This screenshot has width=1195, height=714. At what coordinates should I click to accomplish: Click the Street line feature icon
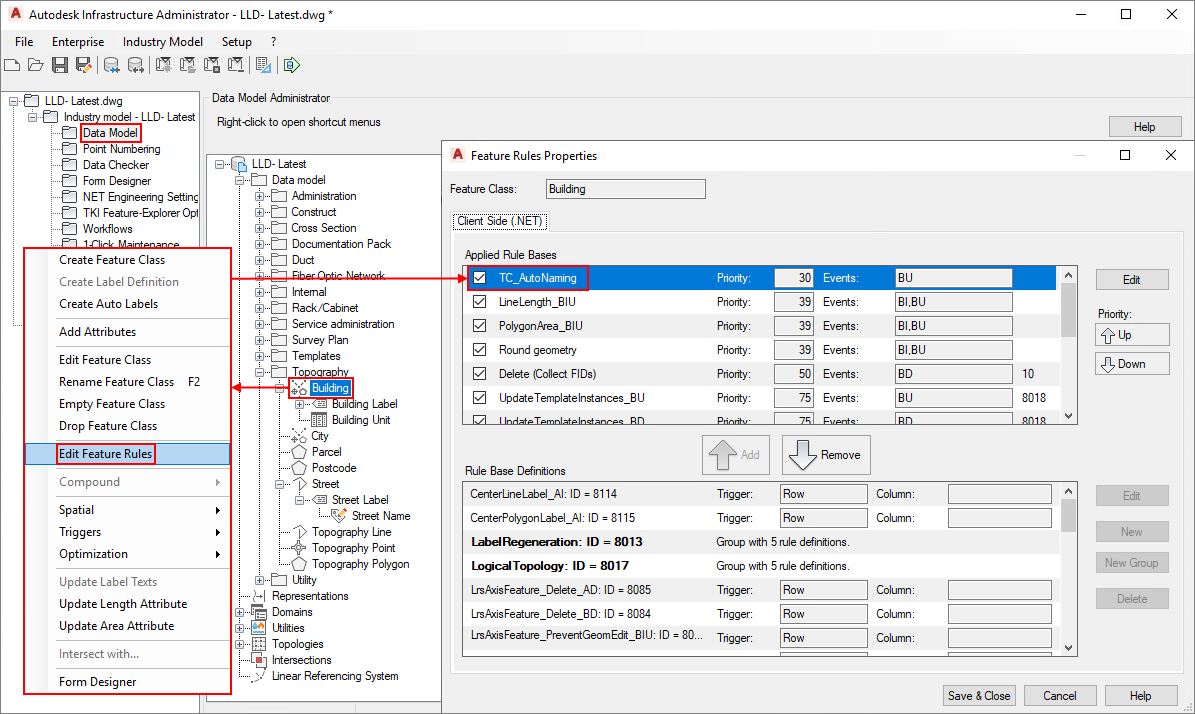click(x=300, y=485)
